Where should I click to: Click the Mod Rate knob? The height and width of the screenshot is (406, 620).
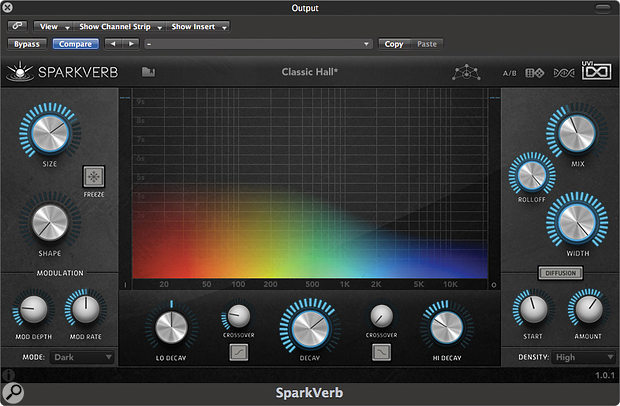coord(85,310)
